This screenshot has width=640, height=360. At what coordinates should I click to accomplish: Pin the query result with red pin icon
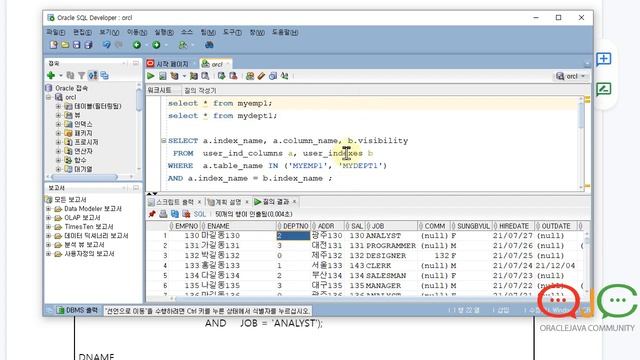(x=152, y=214)
